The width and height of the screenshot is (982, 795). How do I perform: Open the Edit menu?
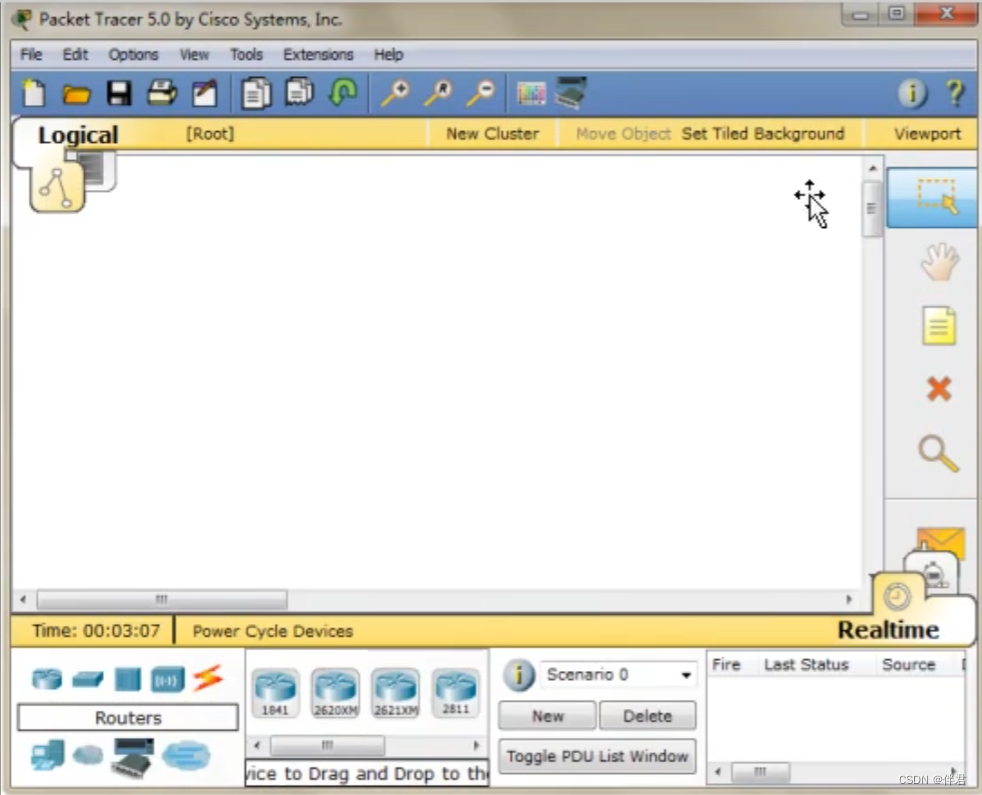click(75, 55)
